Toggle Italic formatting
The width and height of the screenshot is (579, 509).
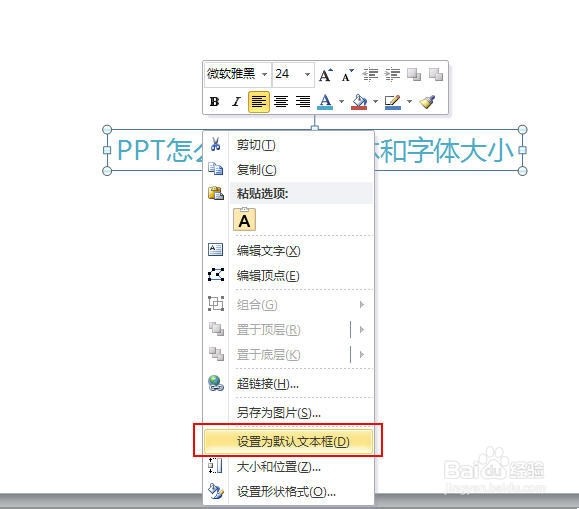(x=236, y=102)
